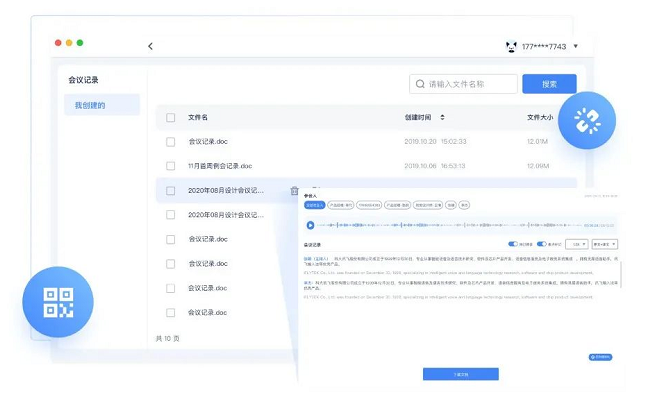Screen dimensions: 669x399
Task: Click the round broken-link icon badge
Action: (x=587, y=120)
